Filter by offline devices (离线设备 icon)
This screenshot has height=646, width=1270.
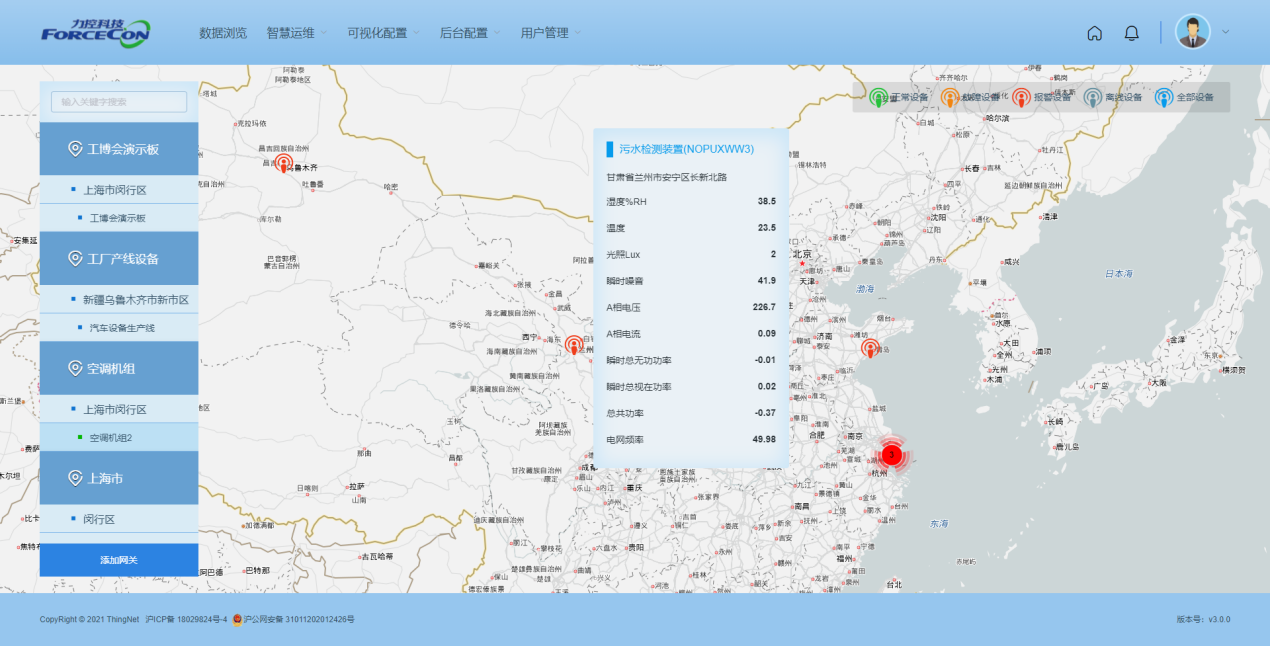tap(1093, 97)
